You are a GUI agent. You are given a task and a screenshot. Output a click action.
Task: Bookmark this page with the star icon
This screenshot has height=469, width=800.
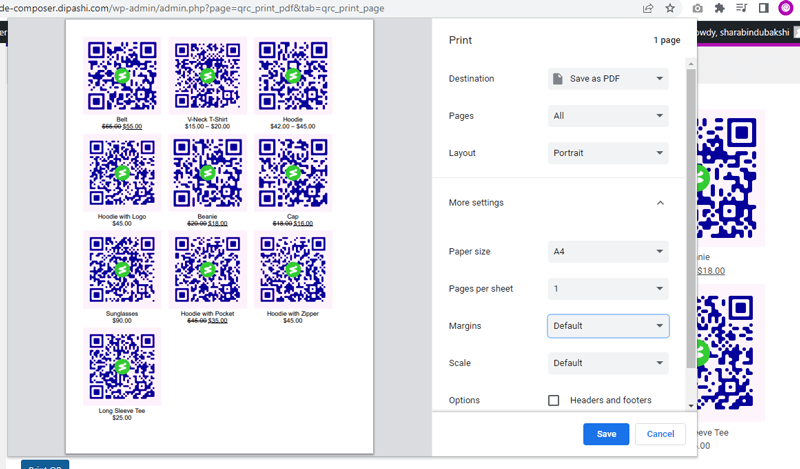[670, 8]
